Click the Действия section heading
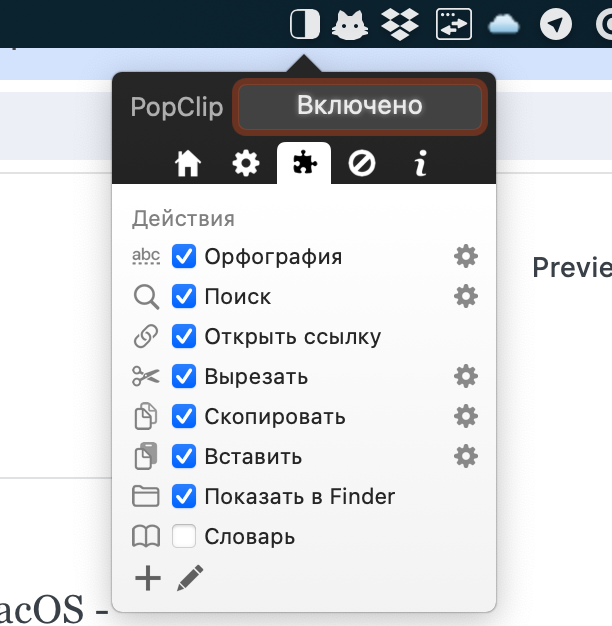This screenshot has width=612, height=626. tap(183, 219)
